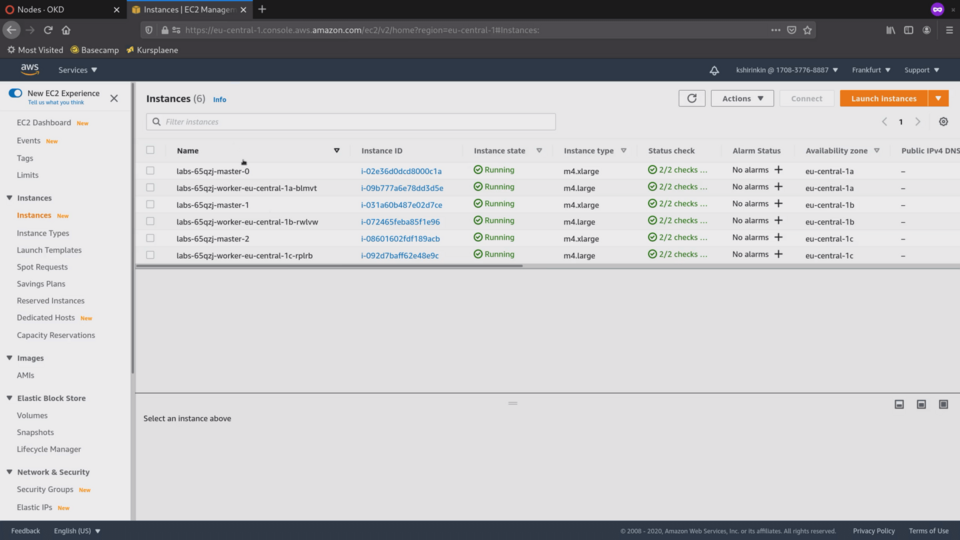Screen dimensions: 960x540
Task: Open a new browser tab
Action: [262, 9]
